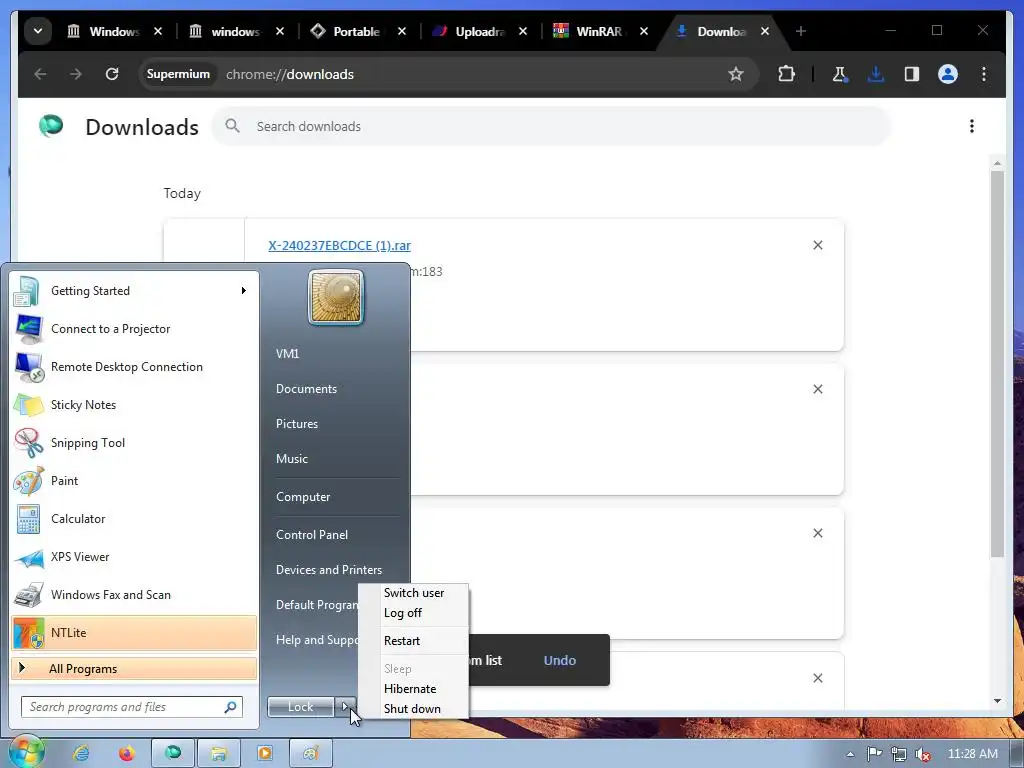Show hidden tray icons arrow
1024x768 pixels.
(850, 754)
